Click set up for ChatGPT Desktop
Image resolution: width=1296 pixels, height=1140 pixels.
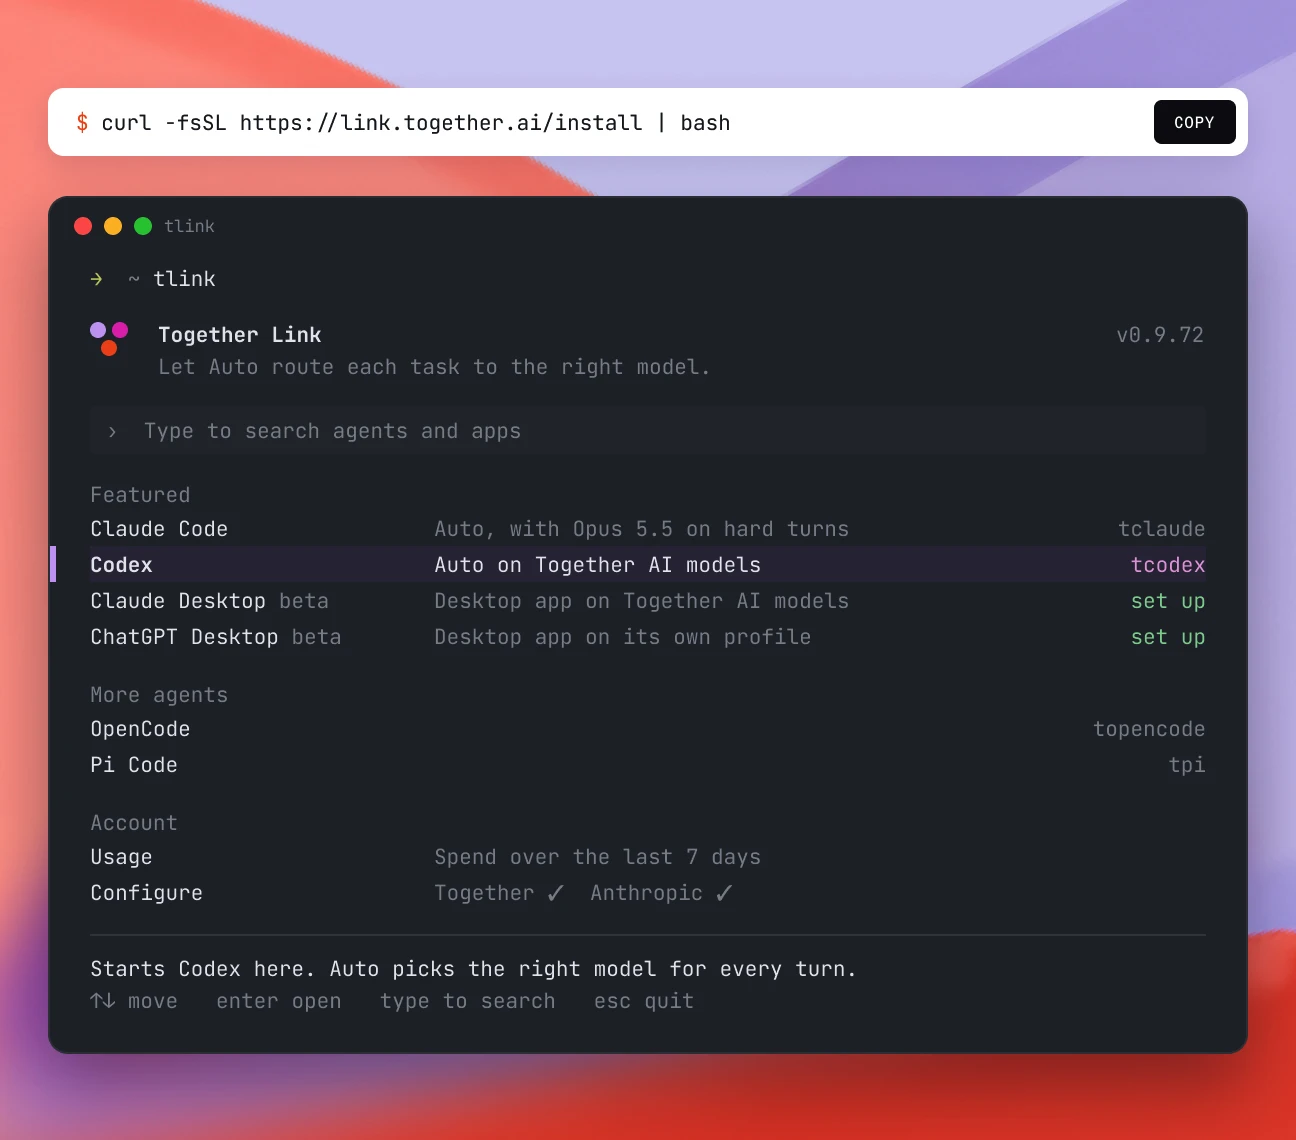point(1168,638)
